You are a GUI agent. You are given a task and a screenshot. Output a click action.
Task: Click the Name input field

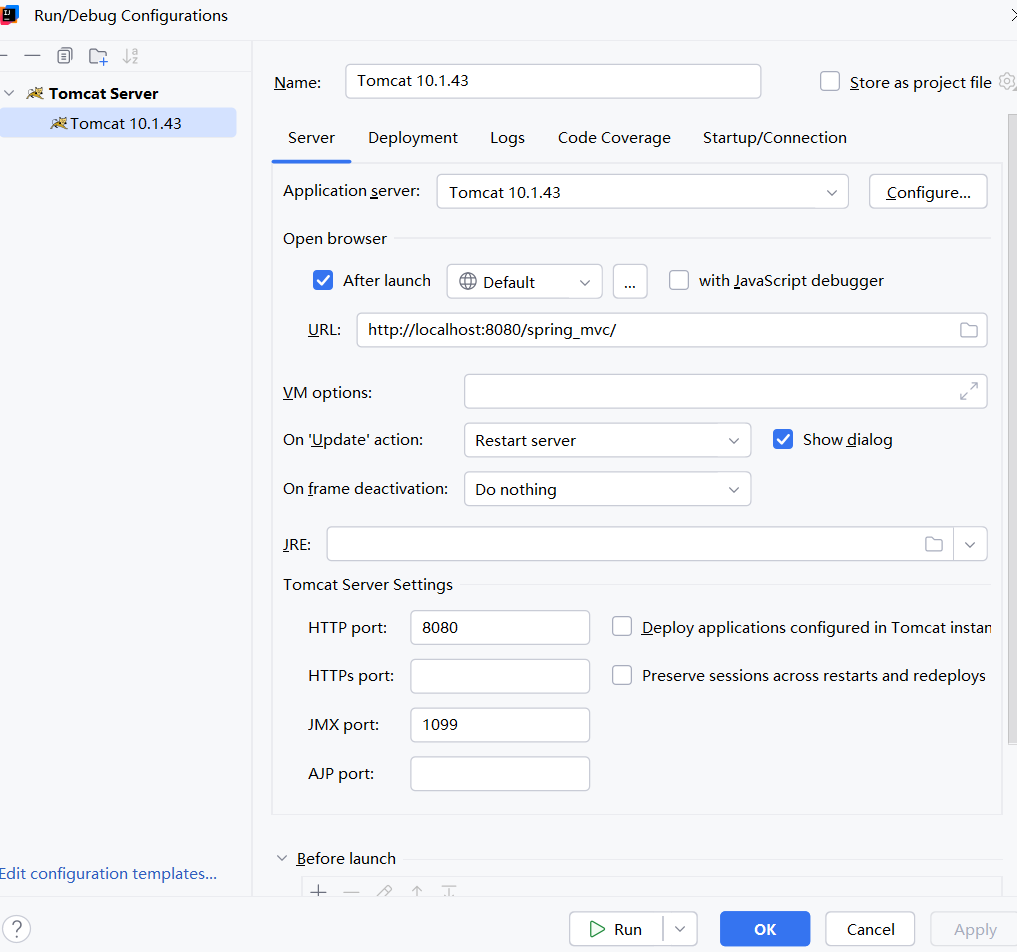(x=553, y=81)
